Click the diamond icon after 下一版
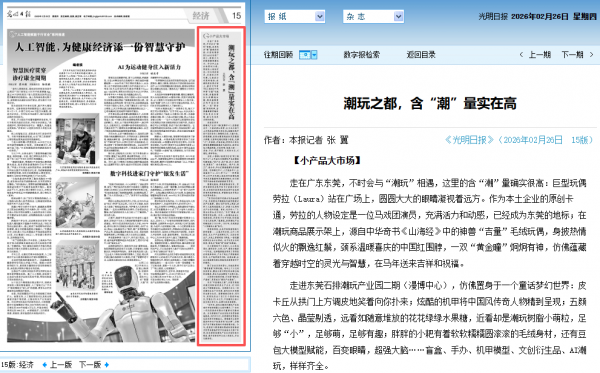The image size is (600, 373). 107,365
